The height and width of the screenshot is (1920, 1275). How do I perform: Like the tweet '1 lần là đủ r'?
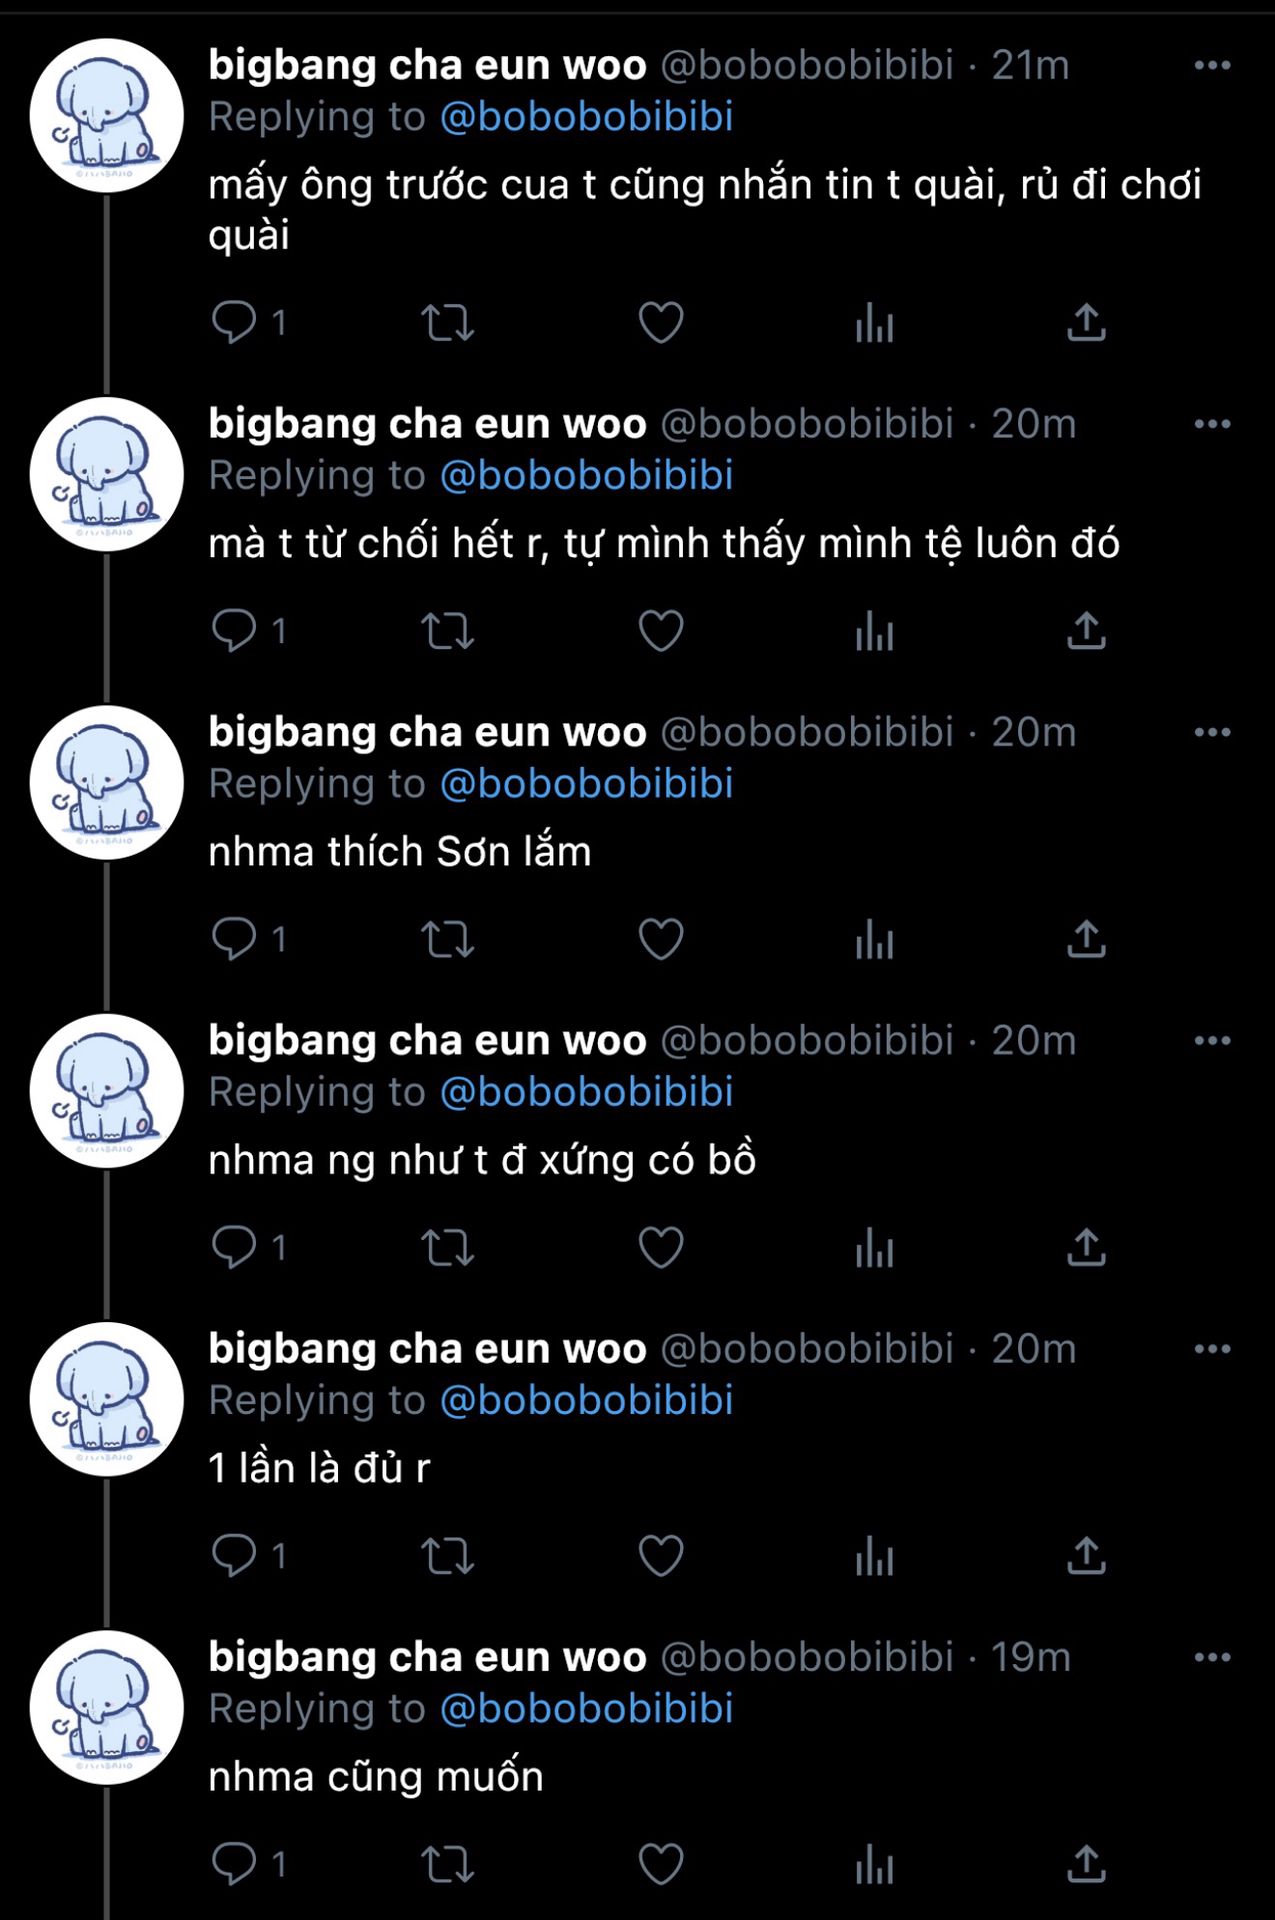click(661, 1555)
